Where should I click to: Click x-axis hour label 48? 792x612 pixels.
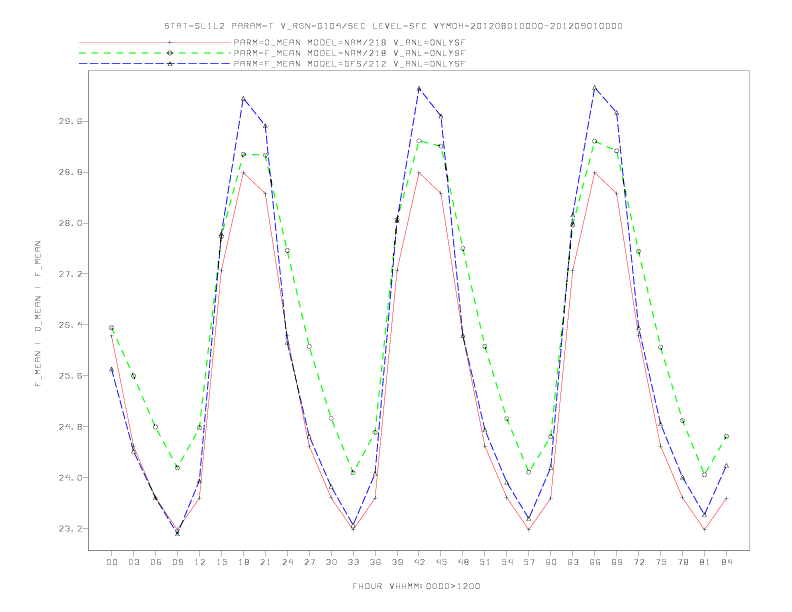click(x=463, y=562)
